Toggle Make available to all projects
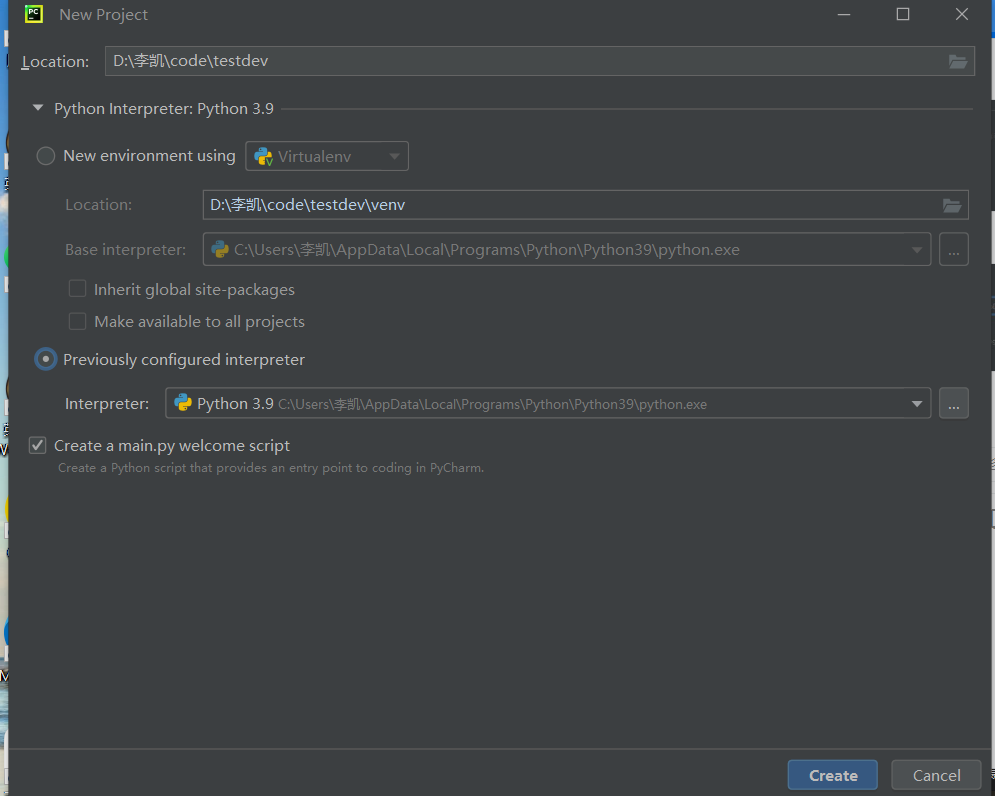 pos(77,321)
